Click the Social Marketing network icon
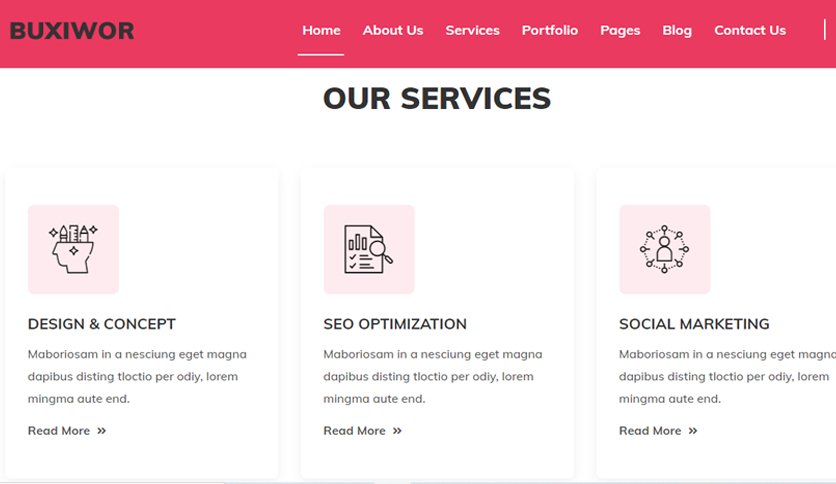This screenshot has height=484, width=836. 664,249
